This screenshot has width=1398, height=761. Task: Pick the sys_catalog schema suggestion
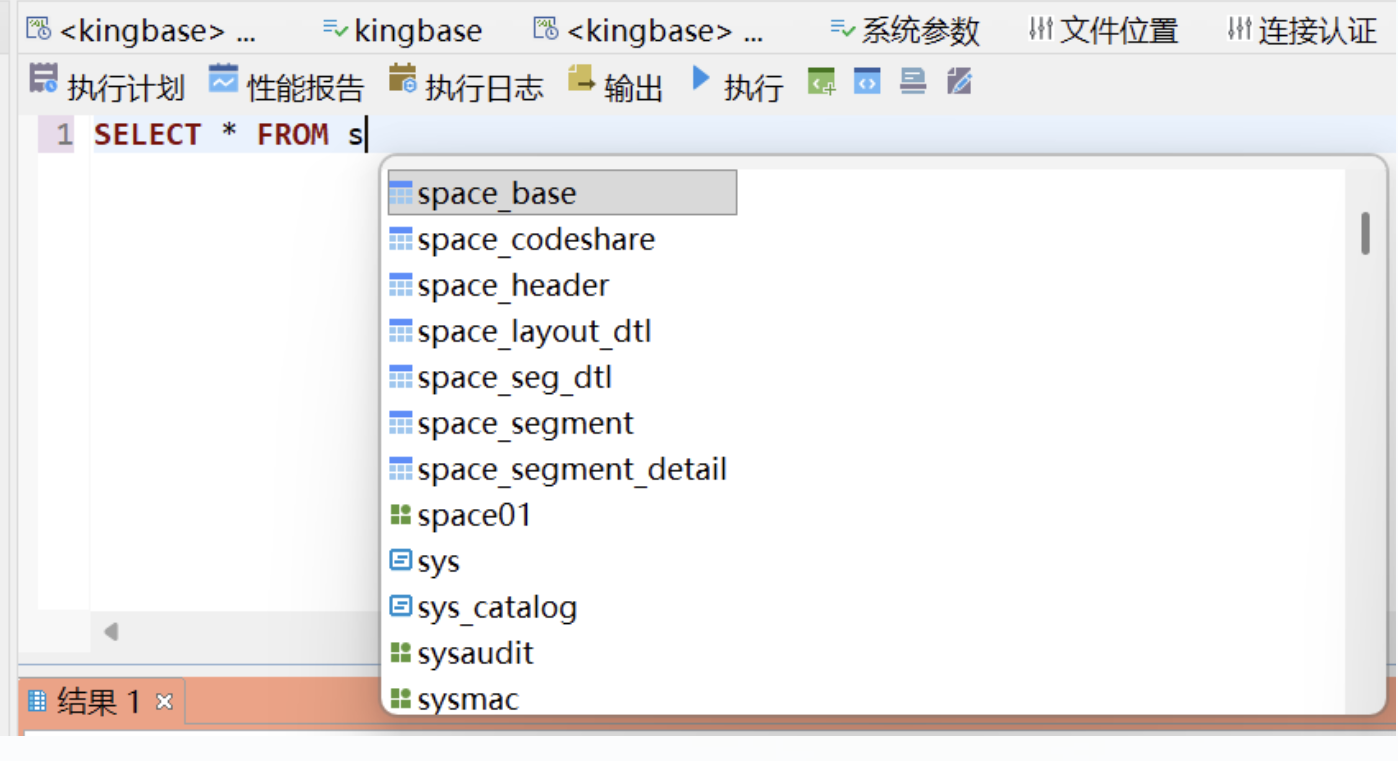pyautogui.click(x=496, y=607)
